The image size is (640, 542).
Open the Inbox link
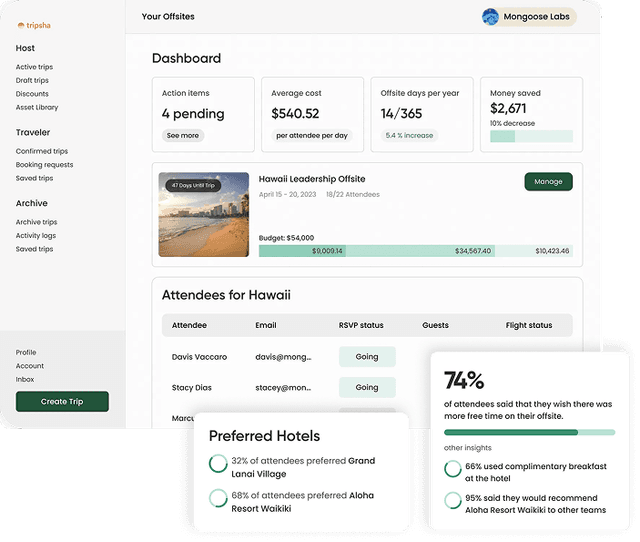[x=25, y=379]
